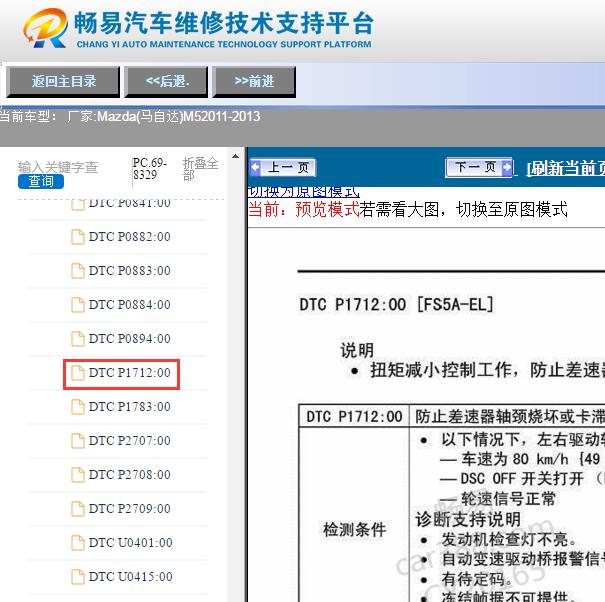The height and width of the screenshot is (602, 605).
Task: Open DTC P0883:00 tree entry
Action: click(129, 271)
